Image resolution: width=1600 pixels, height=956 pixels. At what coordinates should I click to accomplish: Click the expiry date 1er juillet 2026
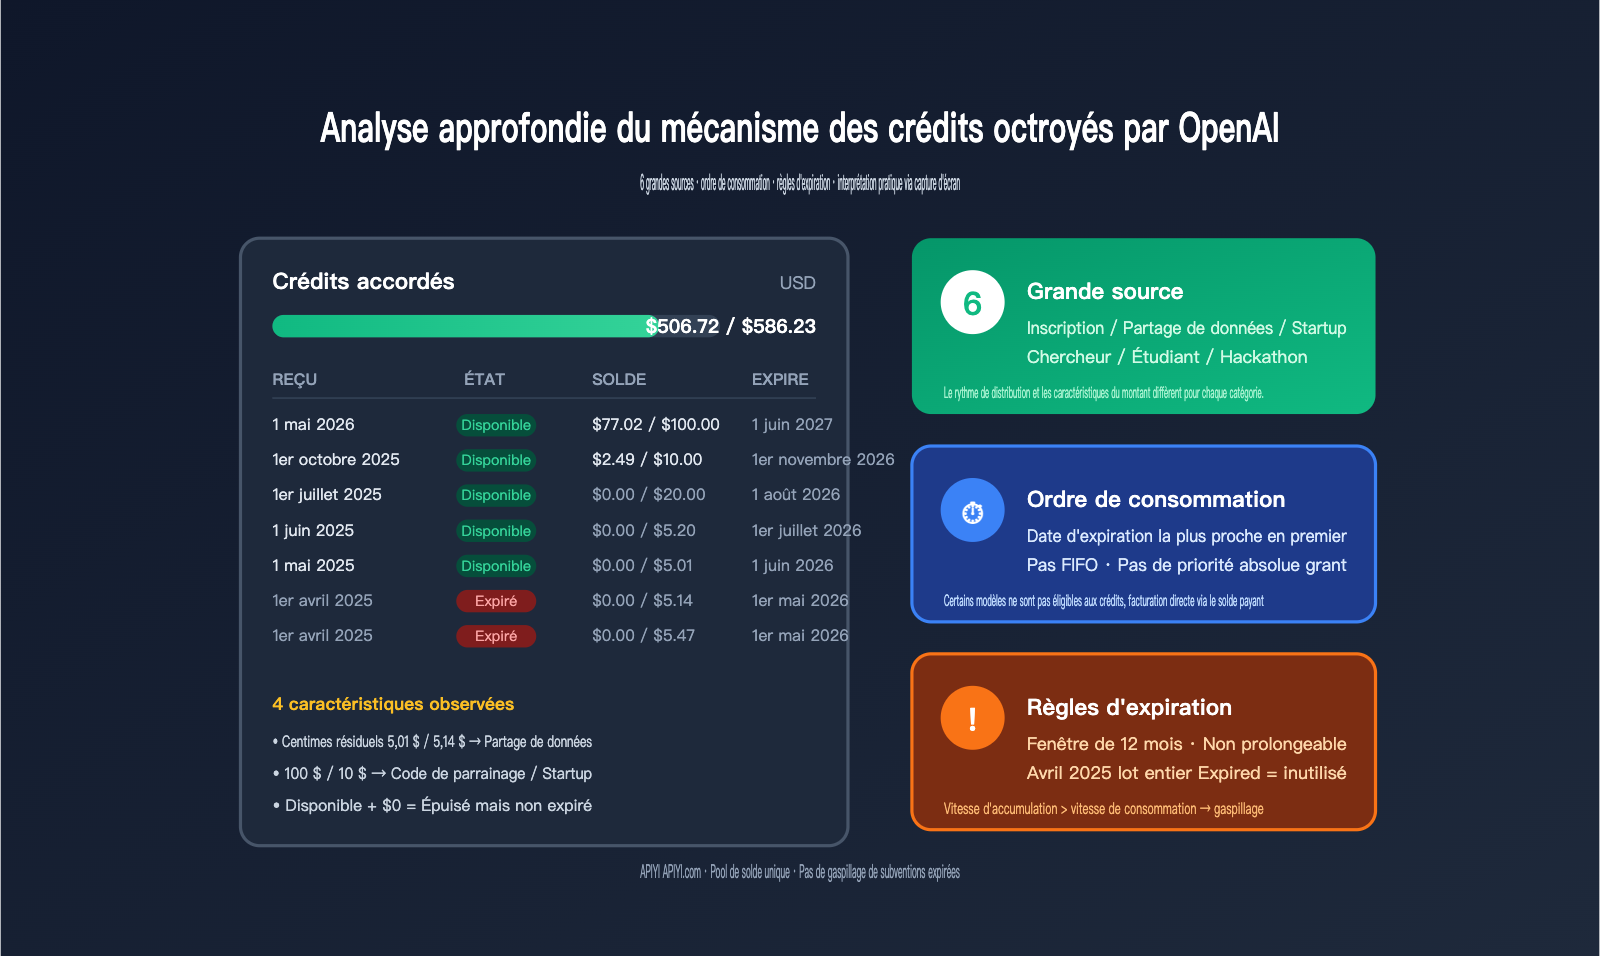coord(806,530)
